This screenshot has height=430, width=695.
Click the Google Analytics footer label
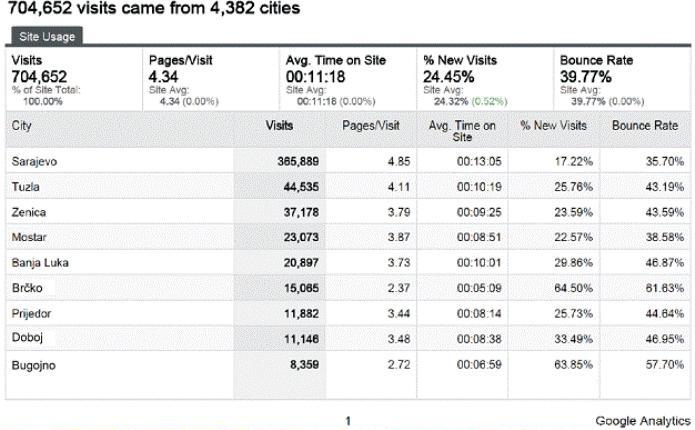pyautogui.click(x=642, y=421)
